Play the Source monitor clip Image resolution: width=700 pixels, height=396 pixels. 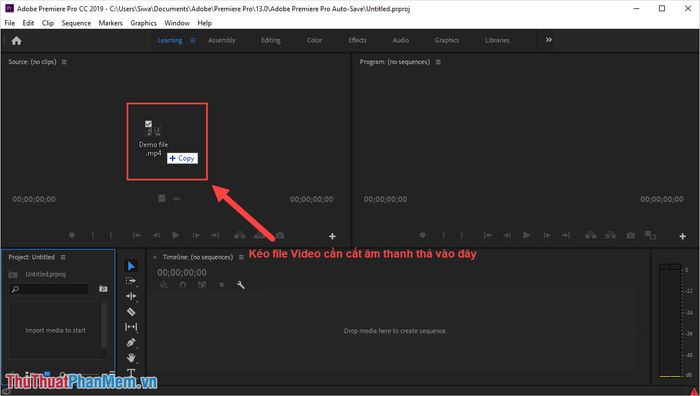click(176, 235)
